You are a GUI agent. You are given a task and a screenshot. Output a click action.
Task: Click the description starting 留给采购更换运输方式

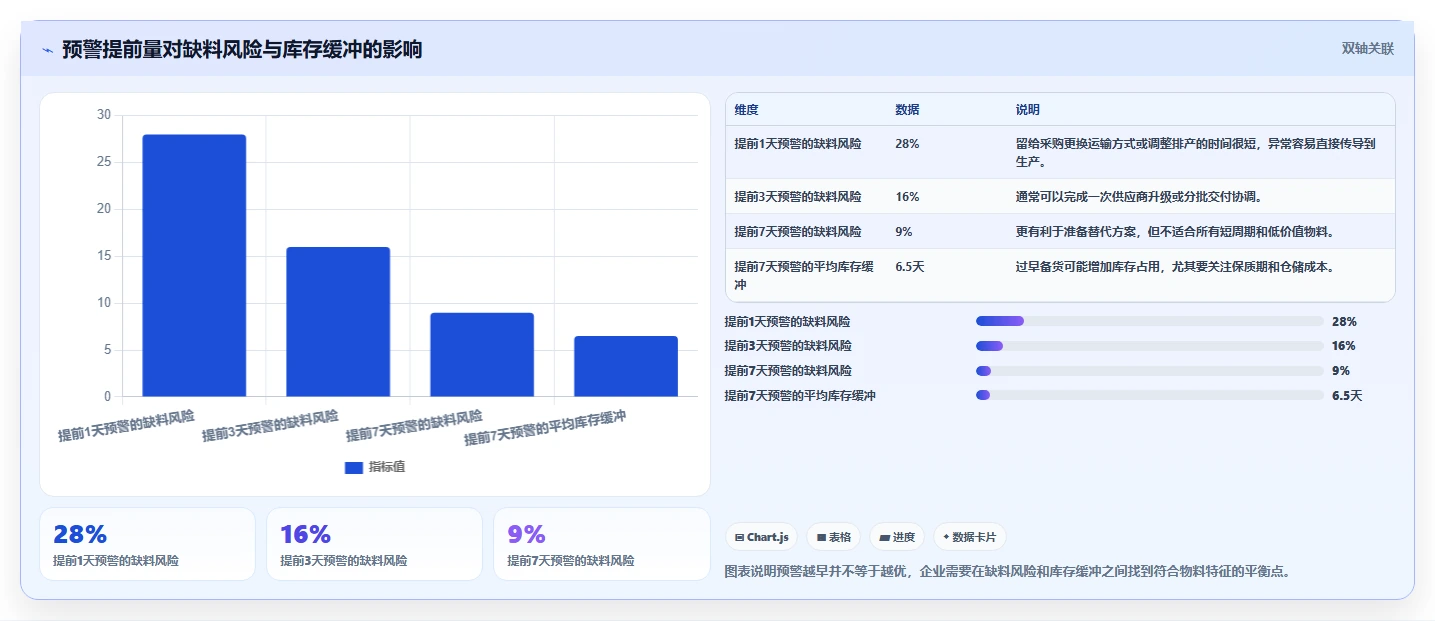tap(1196, 152)
